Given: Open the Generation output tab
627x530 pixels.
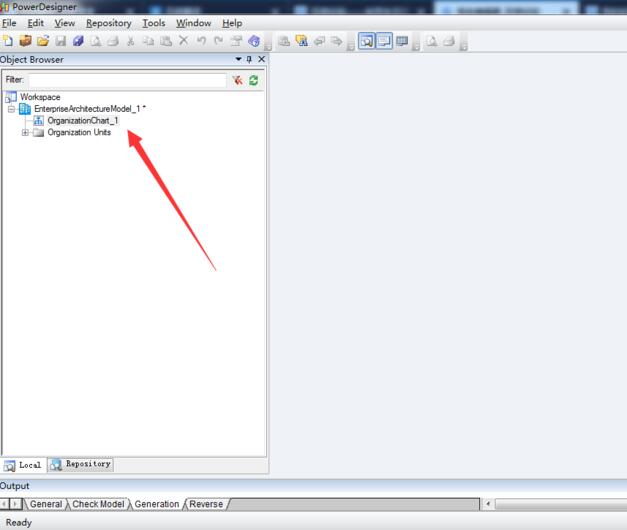Looking at the screenshot, I should click(157, 504).
